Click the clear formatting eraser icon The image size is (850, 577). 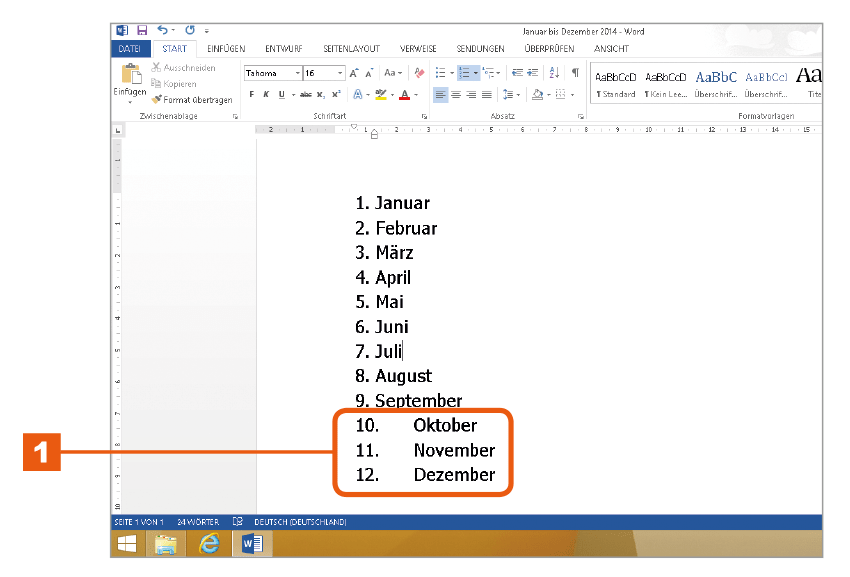pyautogui.click(x=419, y=73)
